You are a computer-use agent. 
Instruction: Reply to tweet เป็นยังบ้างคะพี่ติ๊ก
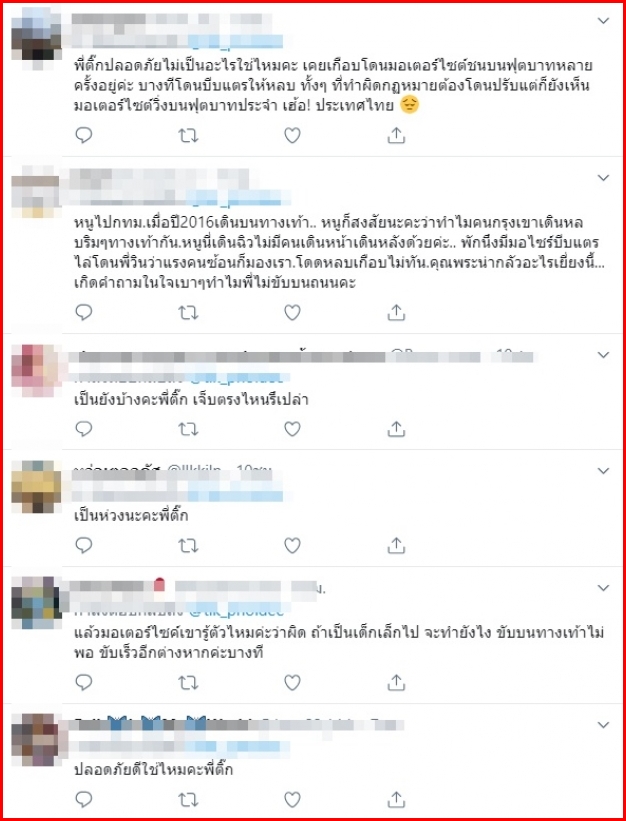pyautogui.click(x=84, y=429)
